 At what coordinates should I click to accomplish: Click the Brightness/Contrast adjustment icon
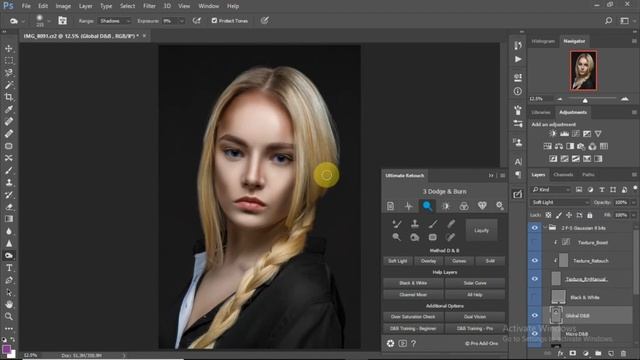click(553, 134)
